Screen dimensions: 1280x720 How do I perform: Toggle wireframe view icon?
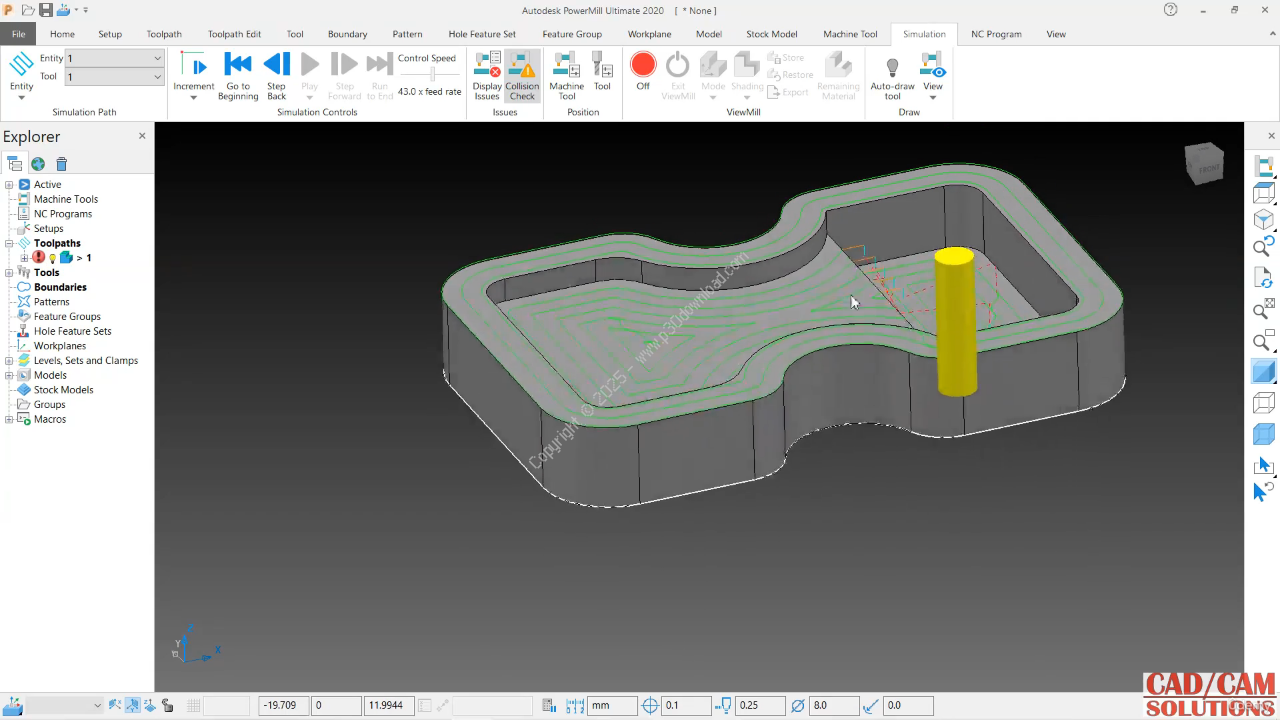[1264, 403]
